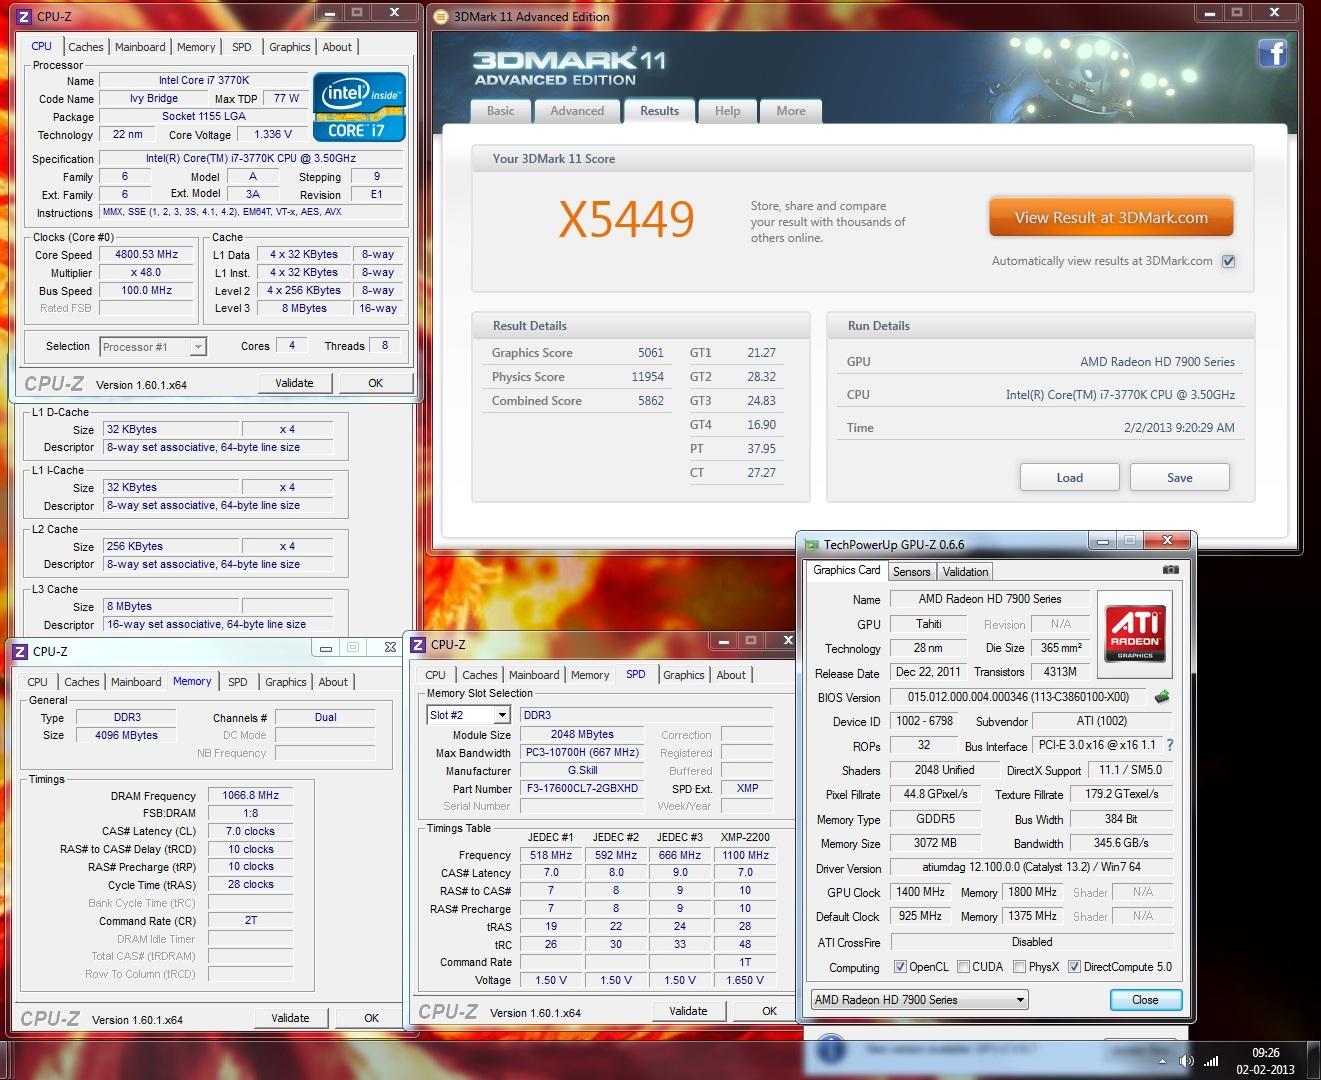Click the BIOS save chip icon in GPU-Z

[1161, 697]
